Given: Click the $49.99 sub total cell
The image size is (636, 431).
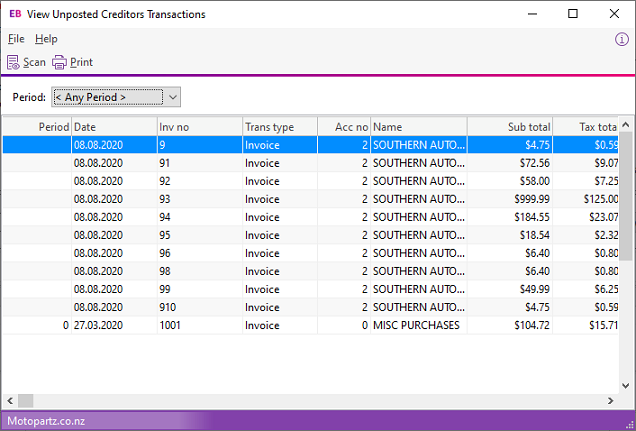Looking at the screenshot, I should point(510,289).
